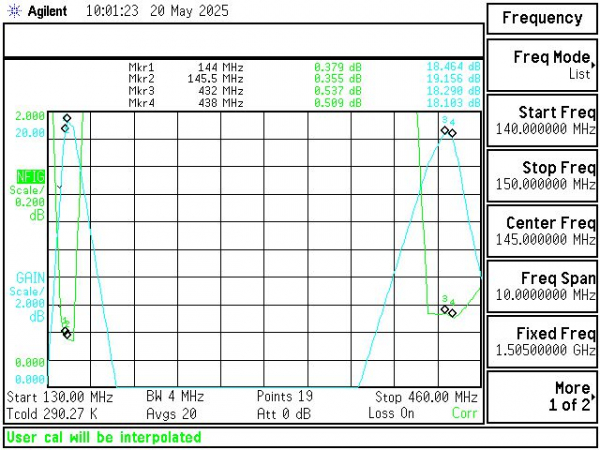Click the Mkr4 438 MHz readout row

304,103
